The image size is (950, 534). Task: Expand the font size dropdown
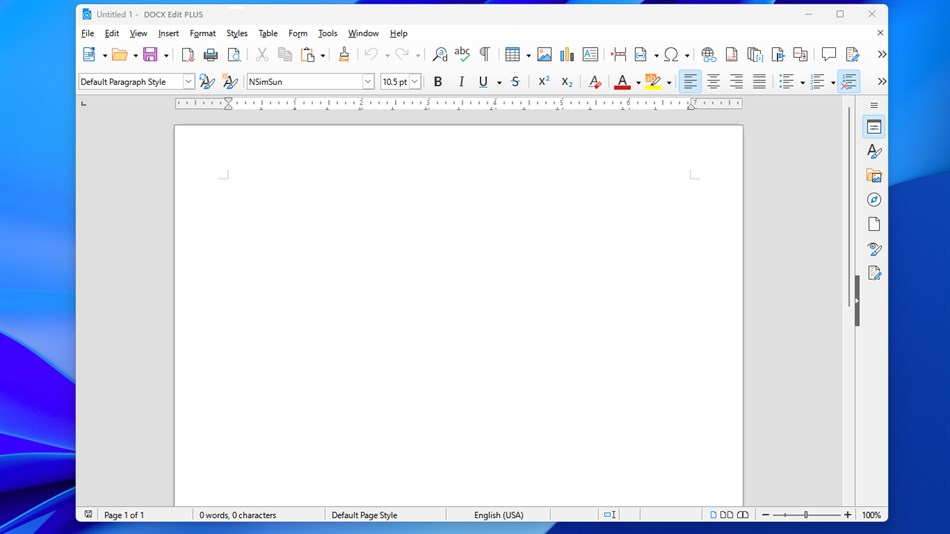tap(415, 82)
